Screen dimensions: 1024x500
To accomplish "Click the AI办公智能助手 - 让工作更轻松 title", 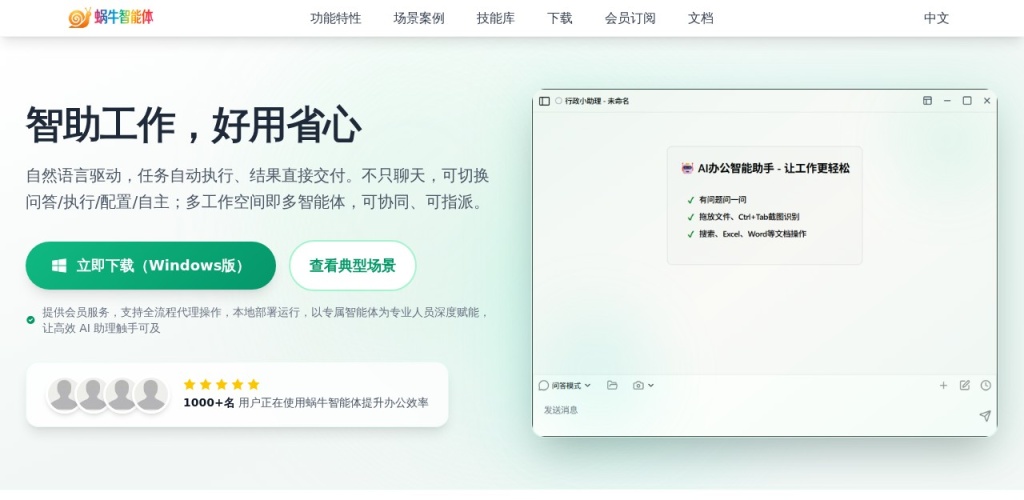I will [774, 168].
